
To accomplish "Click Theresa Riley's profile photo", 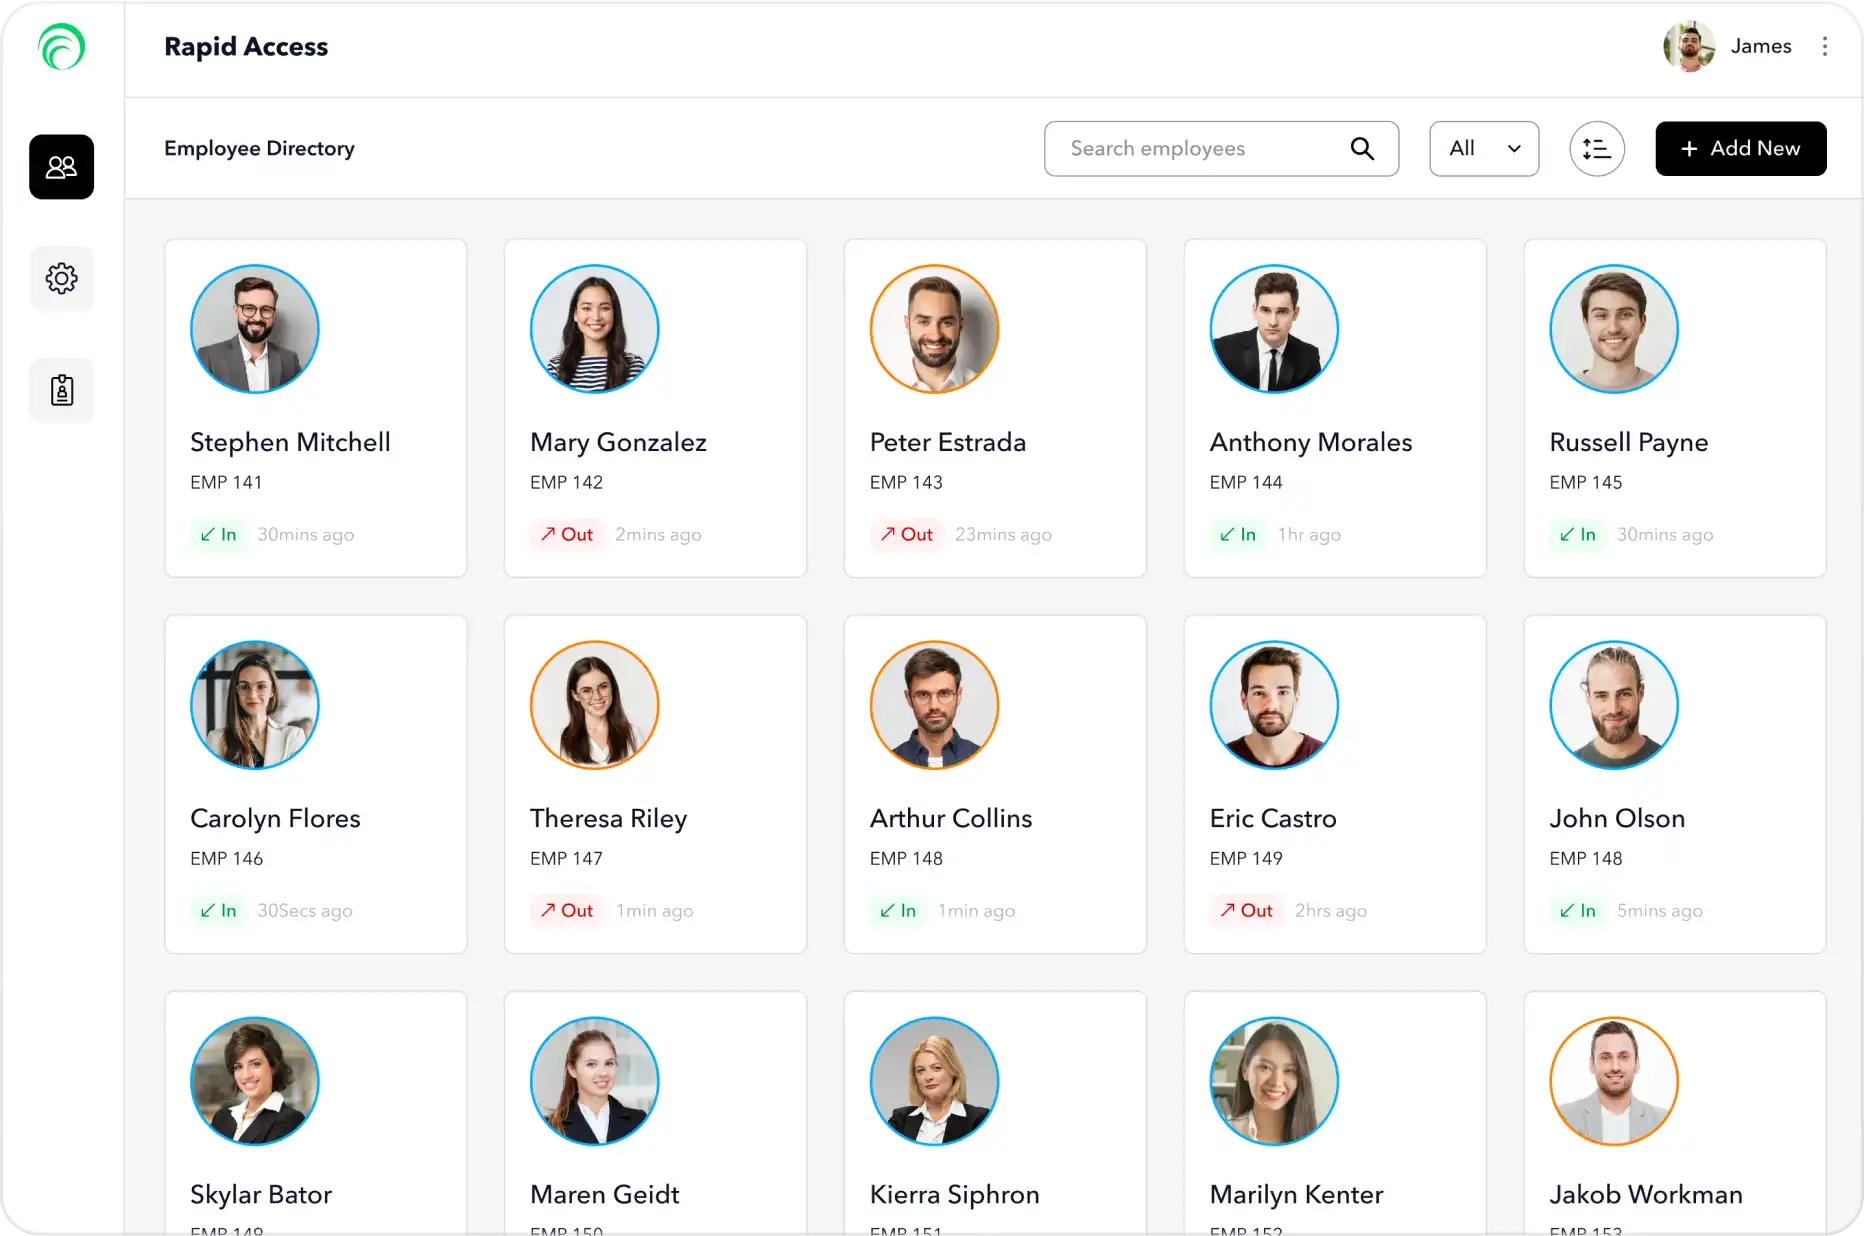I will 594,705.
